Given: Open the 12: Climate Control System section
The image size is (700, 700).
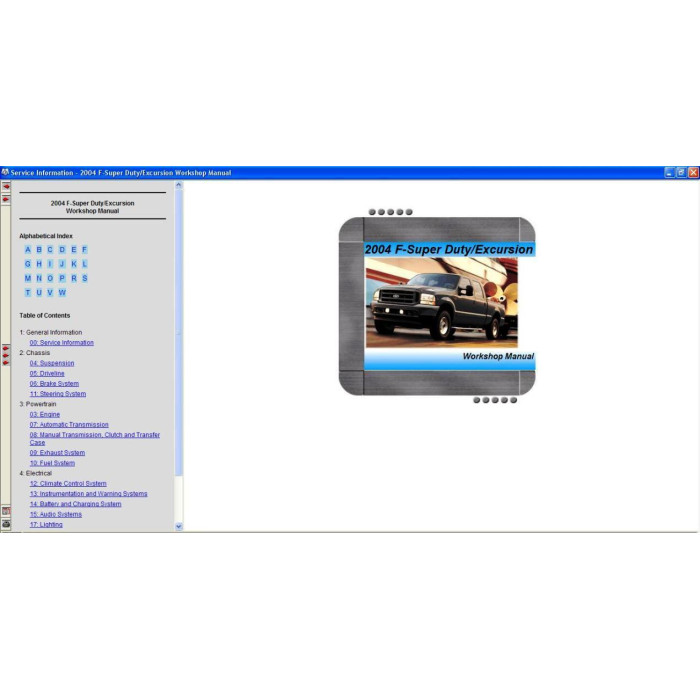Looking at the screenshot, I should (x=68, y=483).
